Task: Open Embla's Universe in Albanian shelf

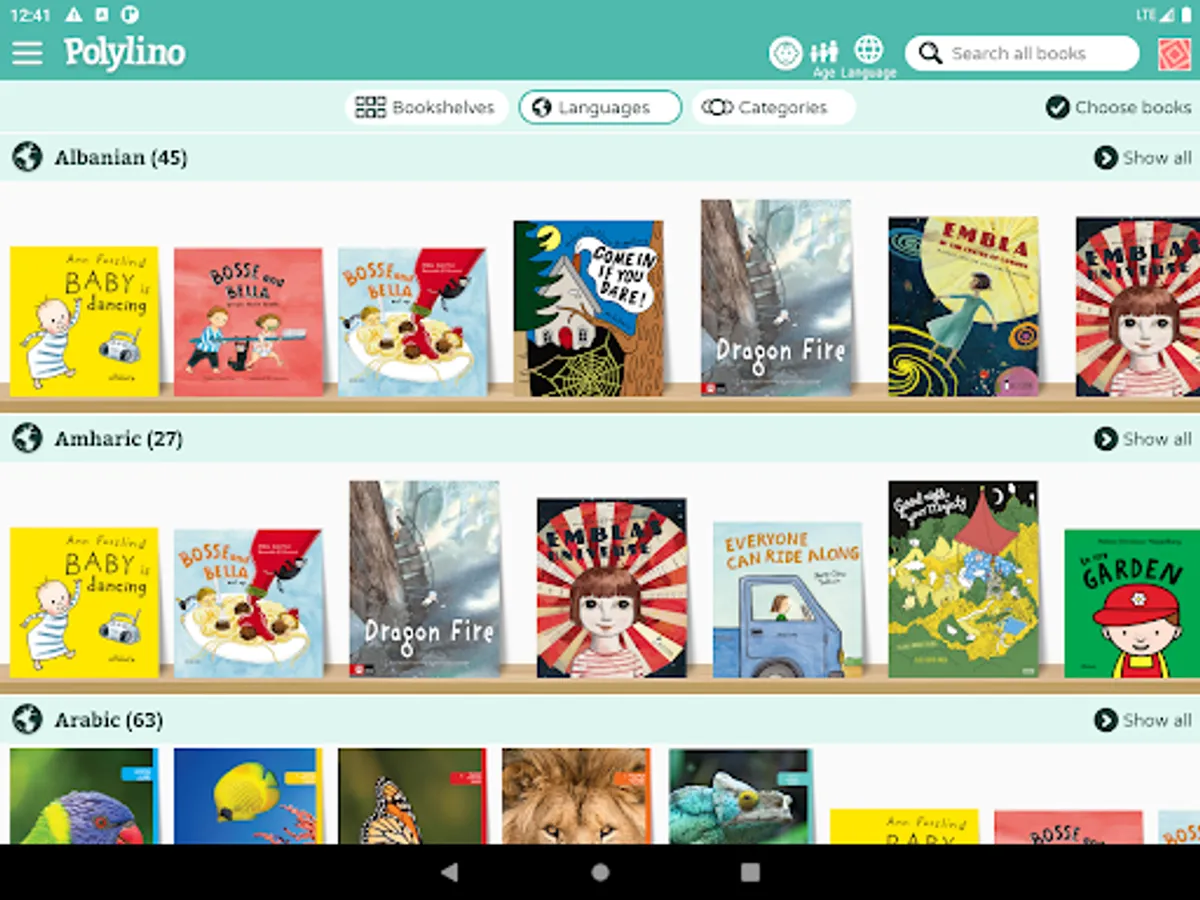Action: pos(1138,307)
